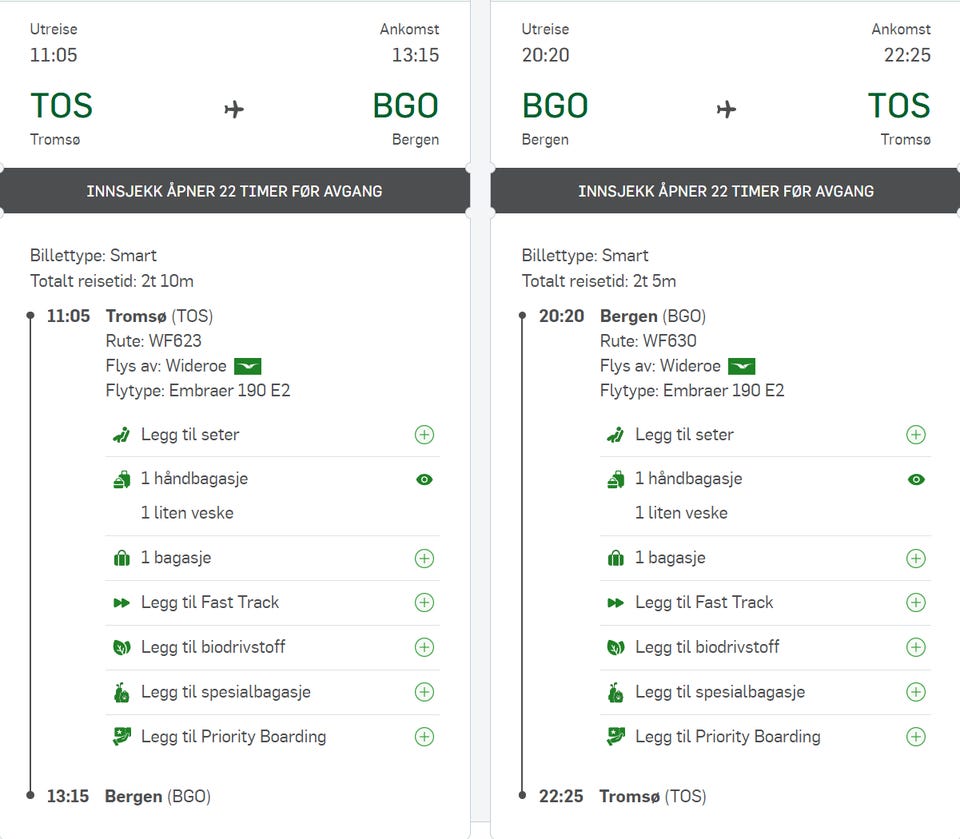The image size is (960, 839).
Task: Add special baggage plus on WF630
Action: click(x=915, y=692)
